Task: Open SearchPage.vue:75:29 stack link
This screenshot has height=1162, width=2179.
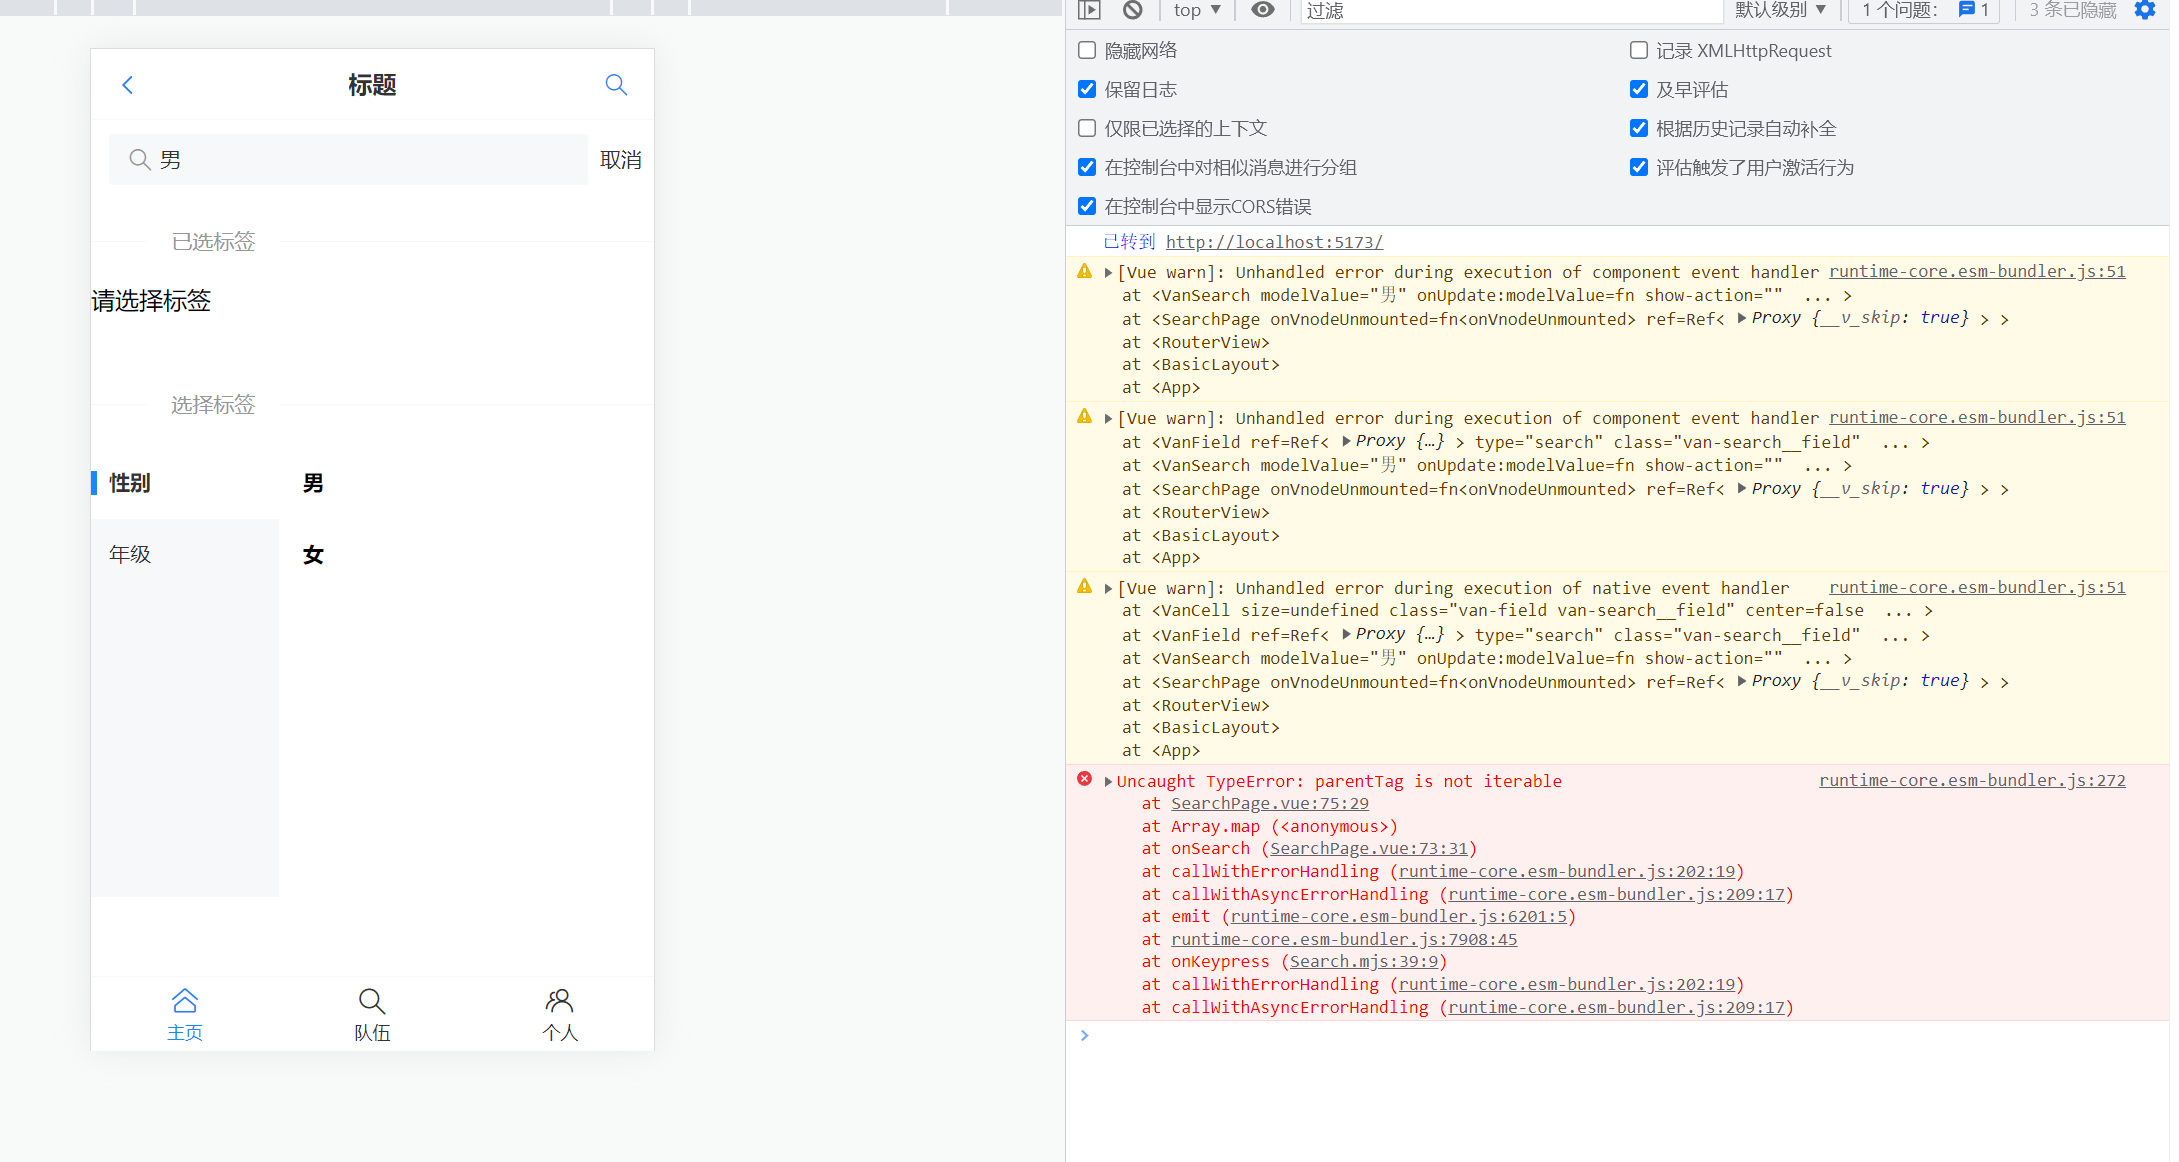Action: point(1270,803)
